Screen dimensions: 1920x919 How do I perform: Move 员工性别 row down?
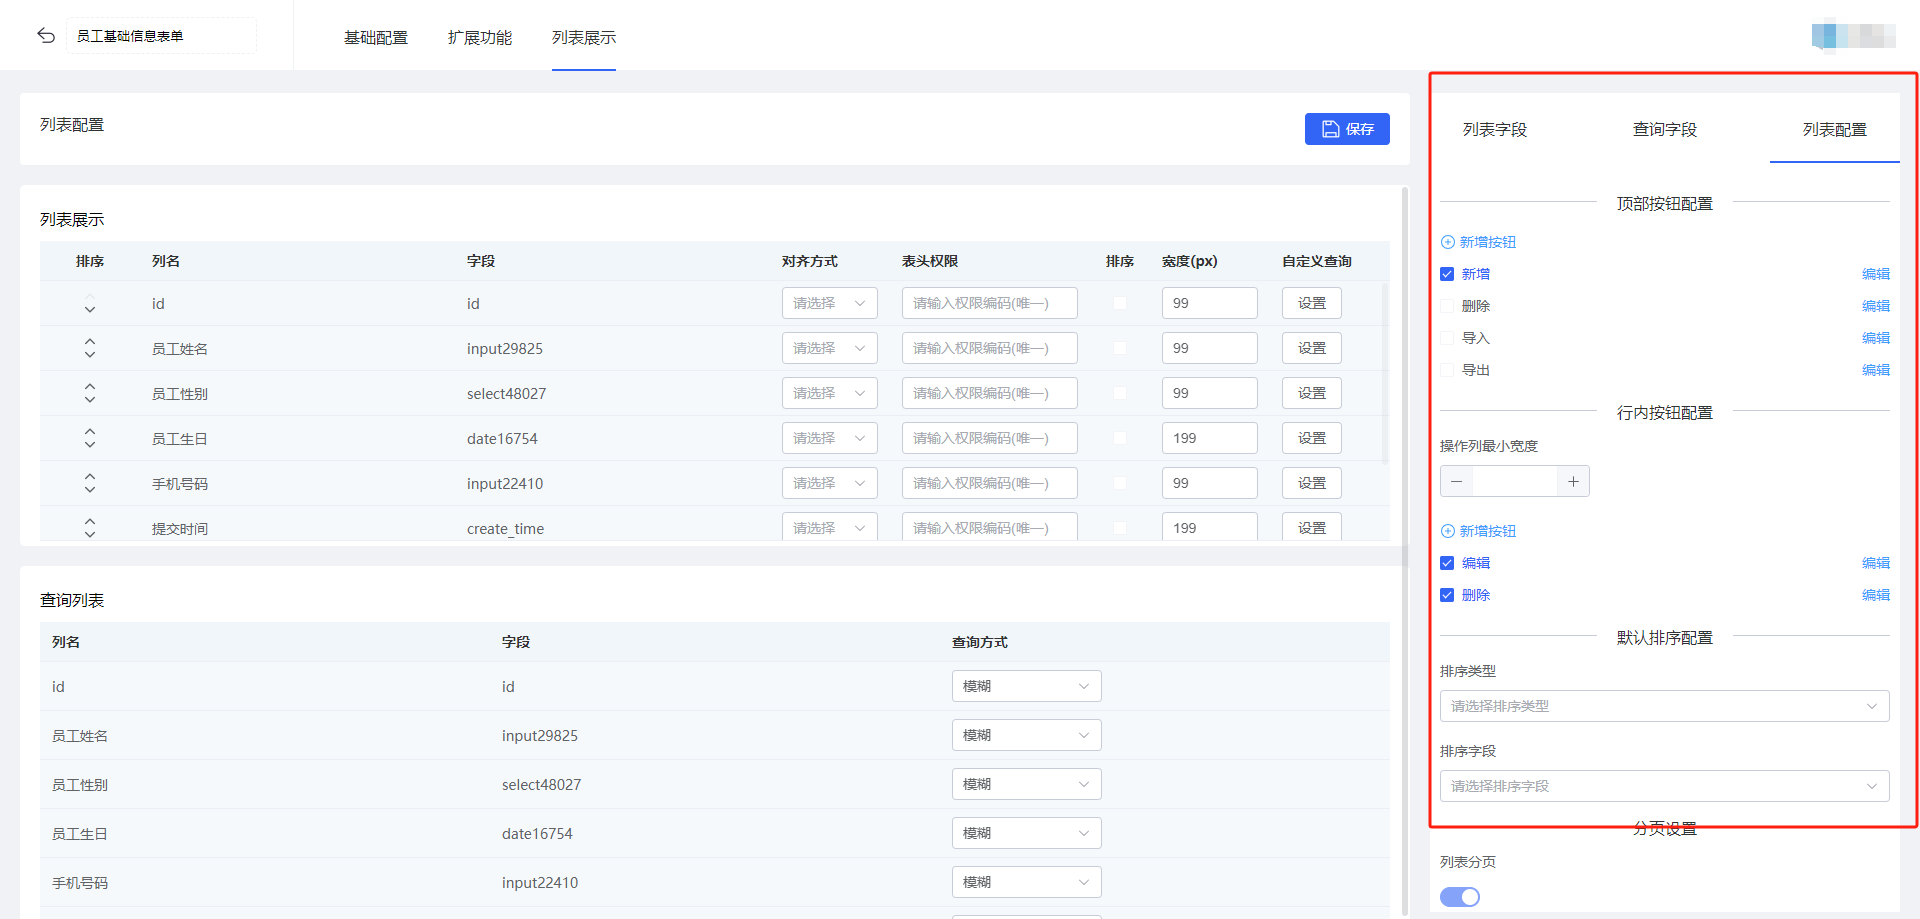click(x=90, y=400)
